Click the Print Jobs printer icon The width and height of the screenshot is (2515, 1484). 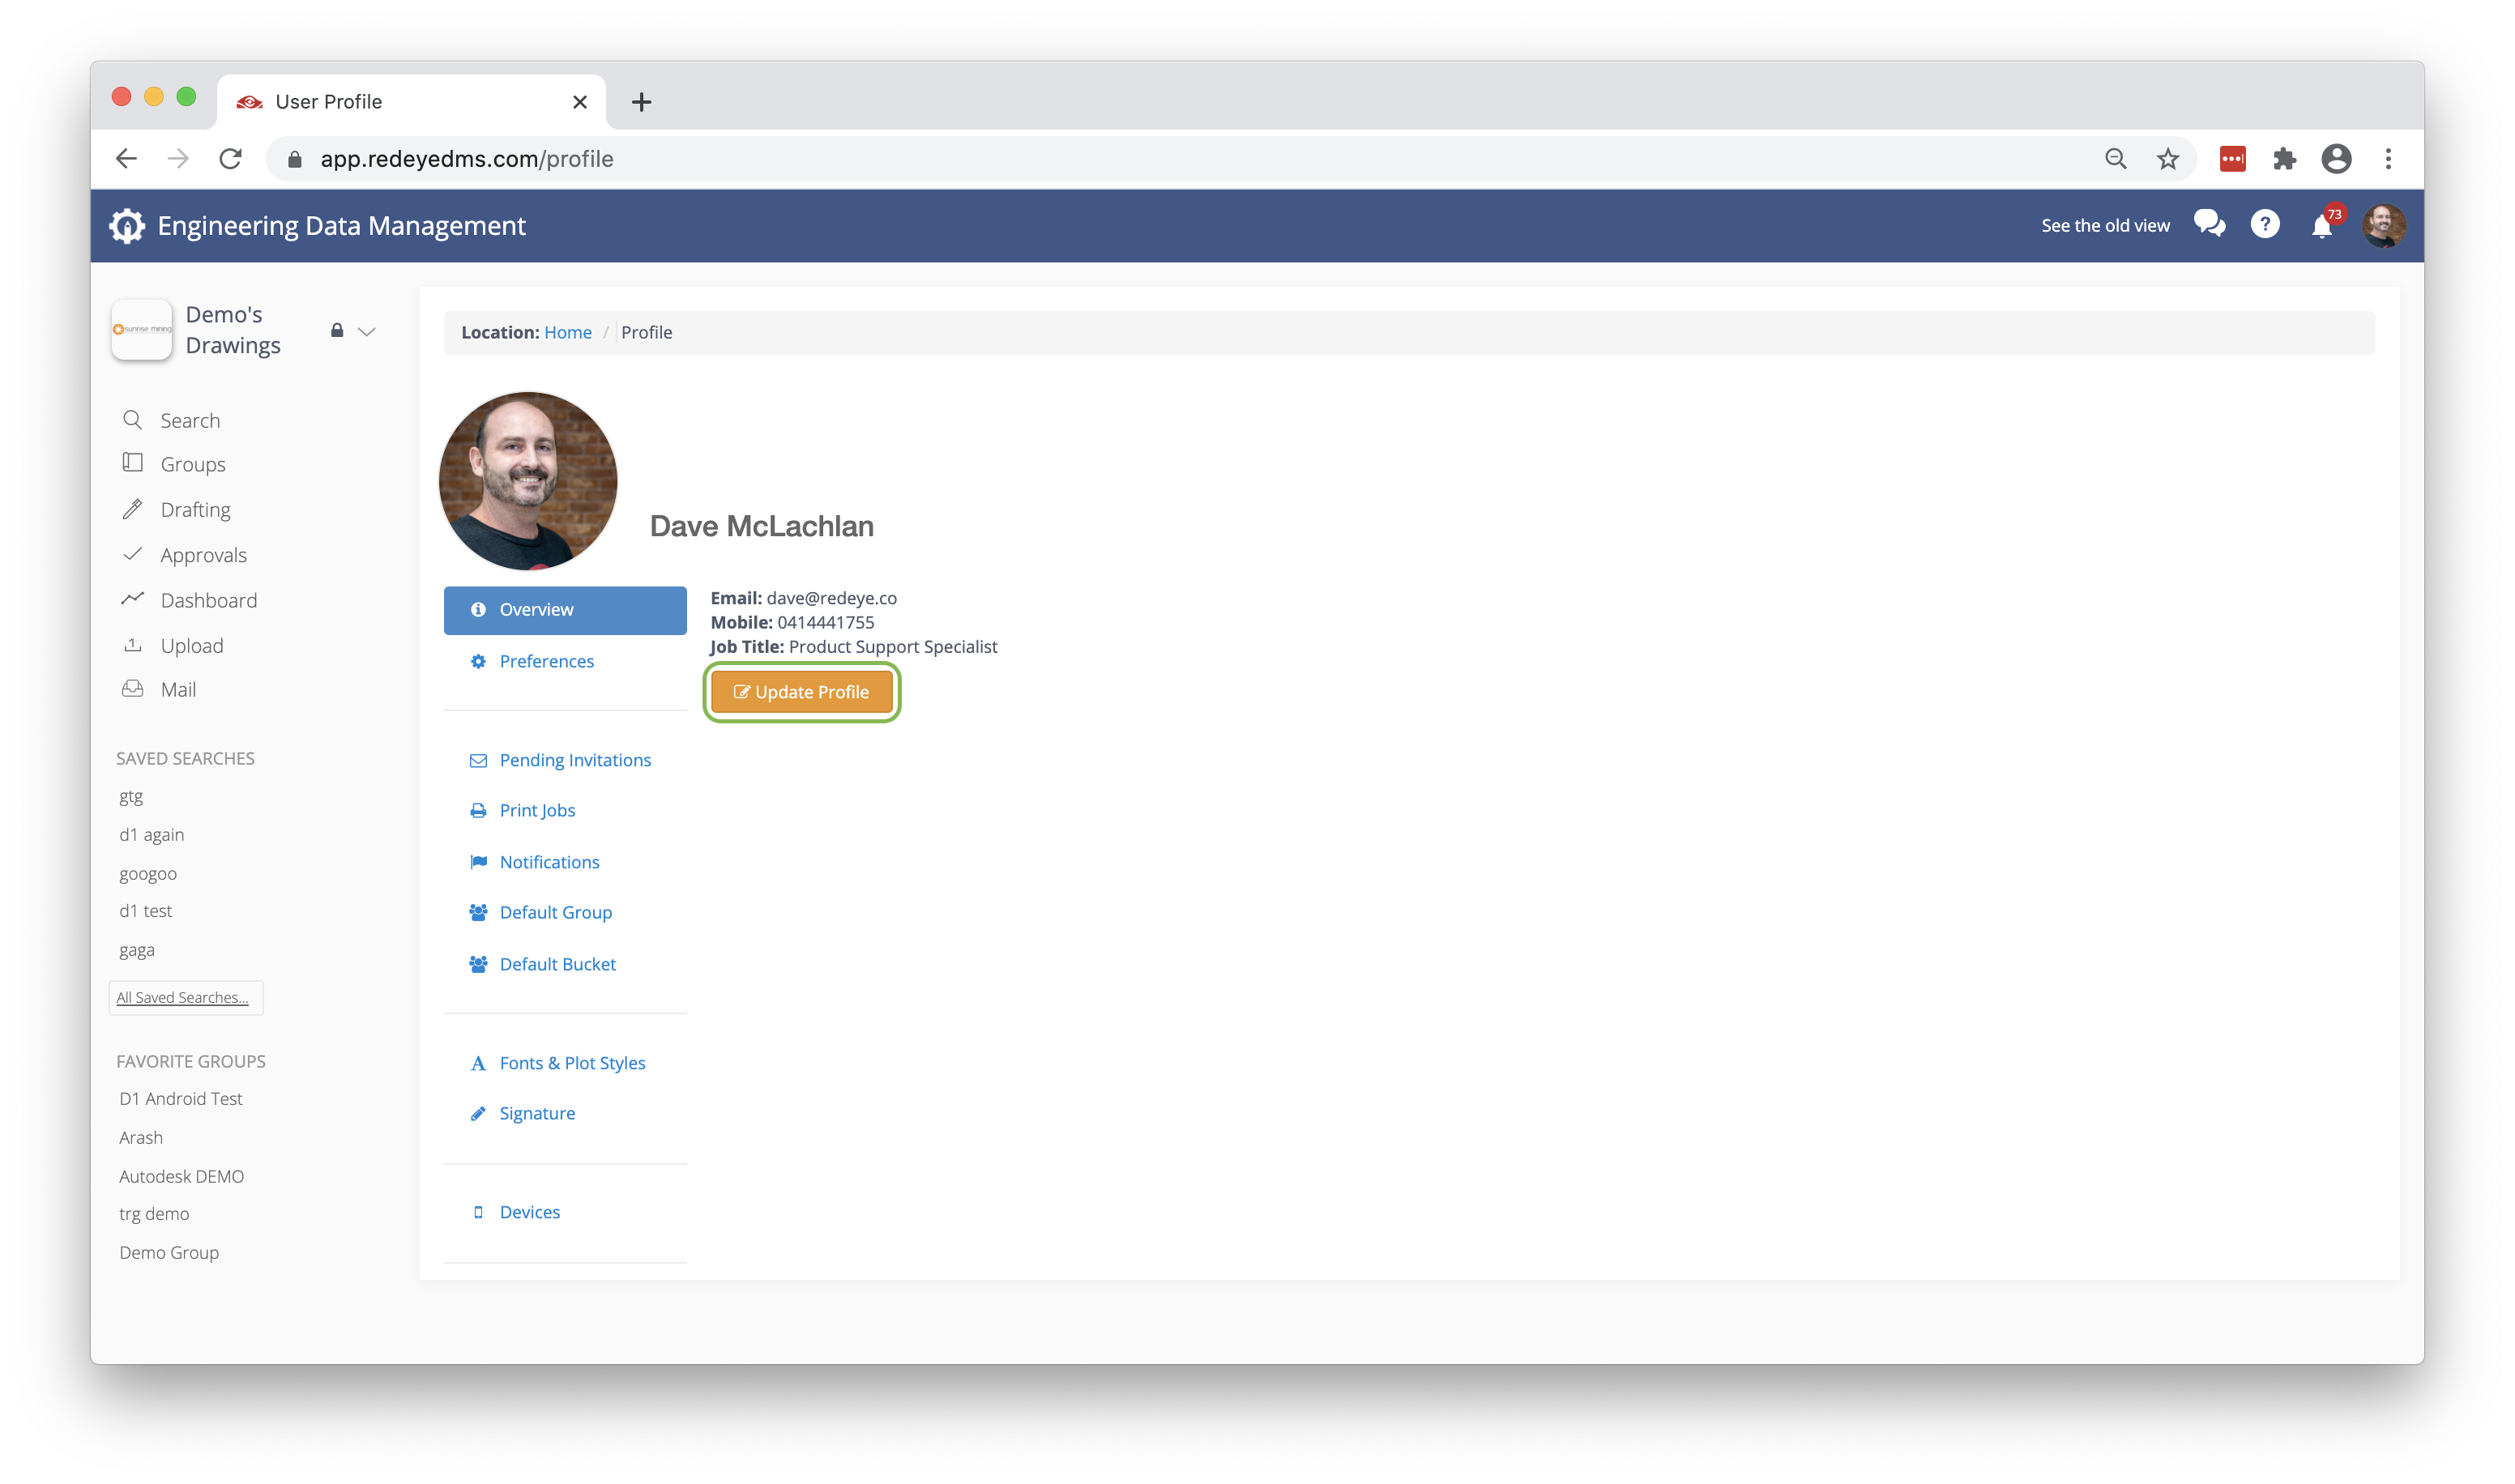point(478,811)
